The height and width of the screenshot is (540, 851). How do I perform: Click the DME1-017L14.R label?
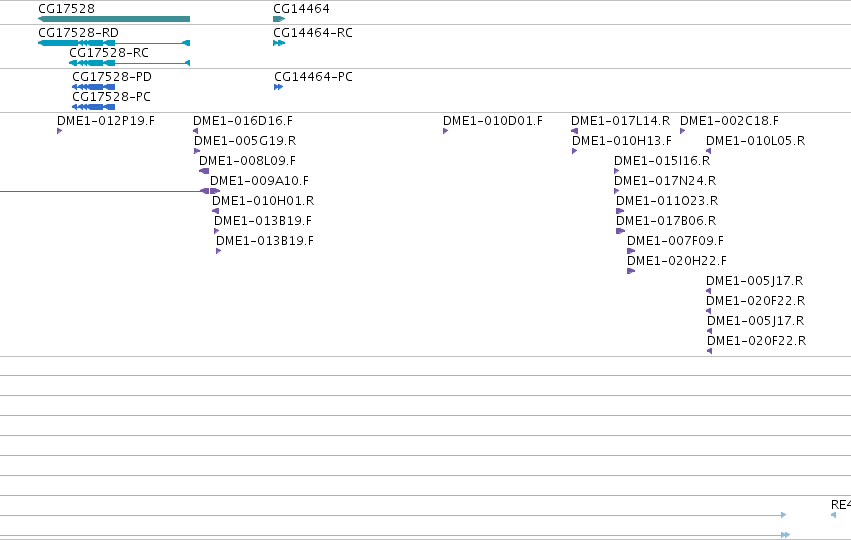pos(620,120)
